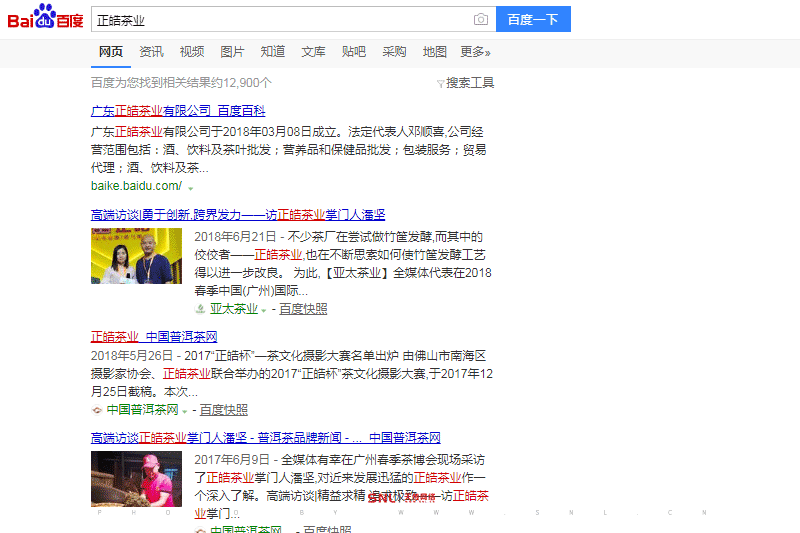Click the 亚太茶业 source icon
Screen dimensions: 800x533
[x=201, y=309]
